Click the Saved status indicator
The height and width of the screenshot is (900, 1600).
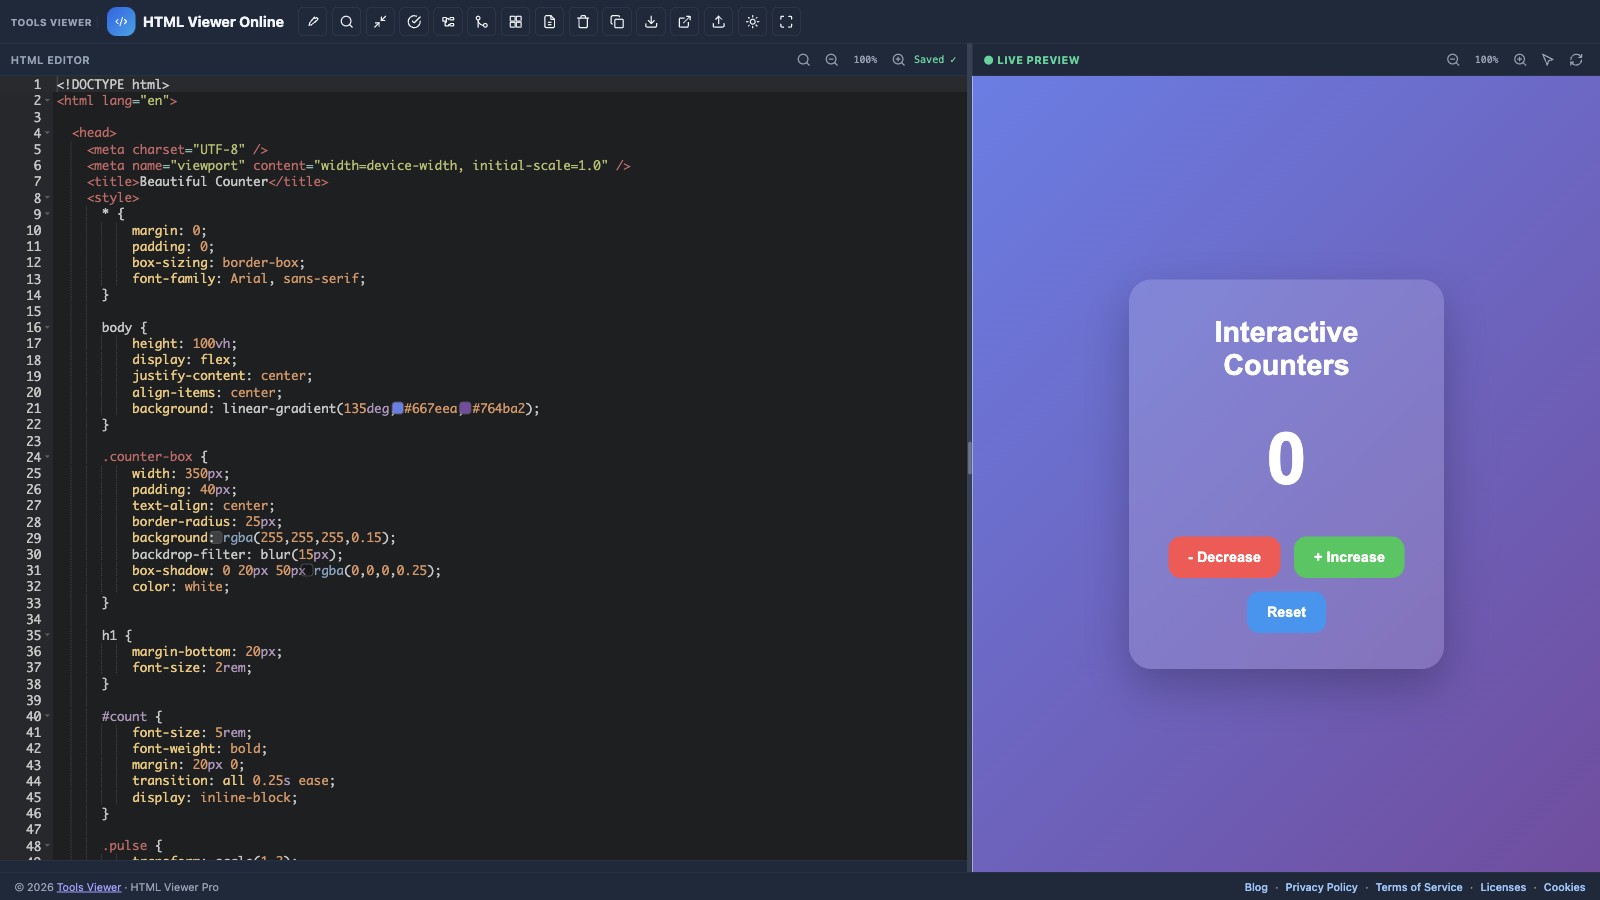(x=935, y=60)
